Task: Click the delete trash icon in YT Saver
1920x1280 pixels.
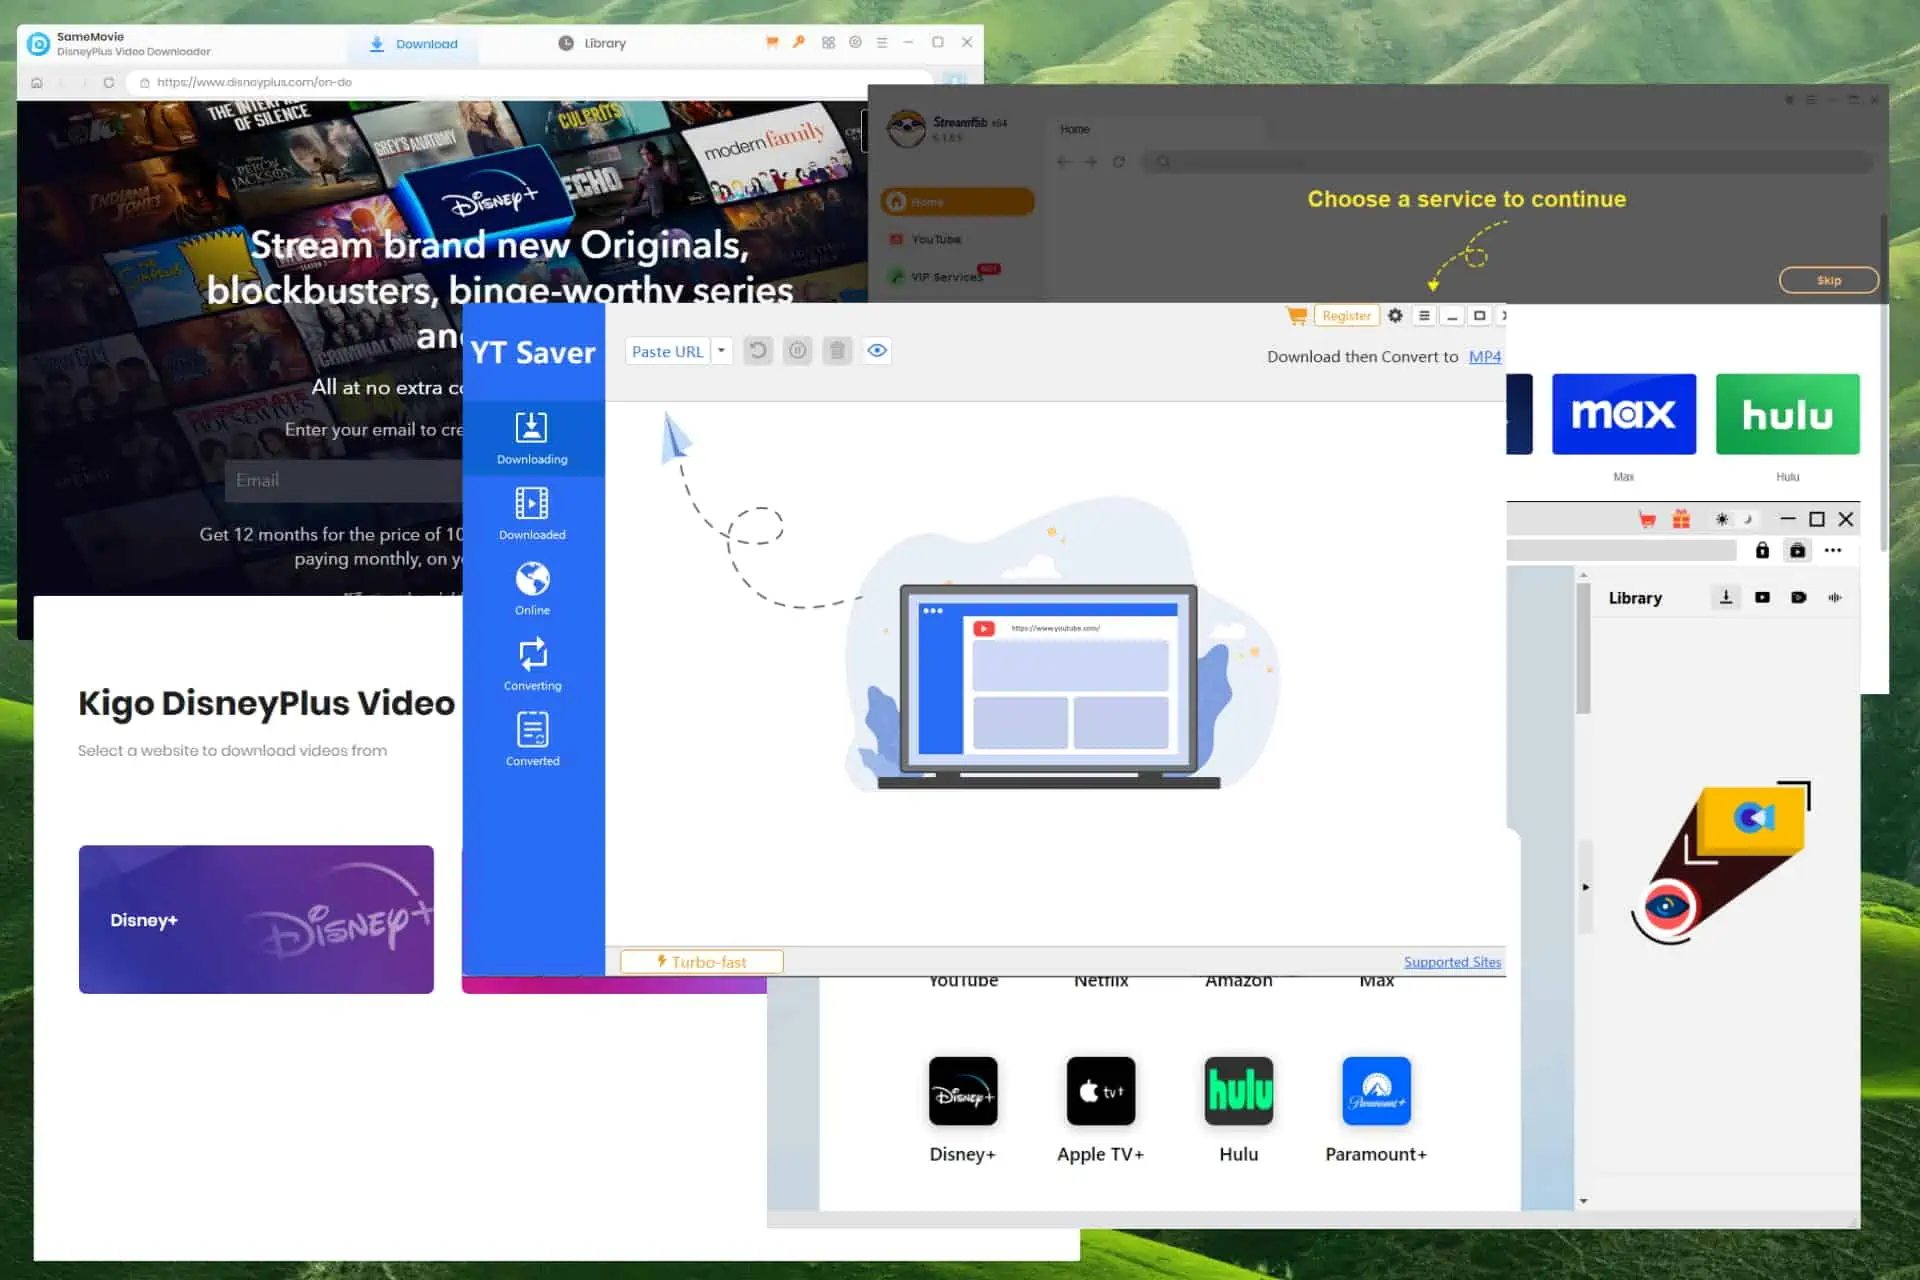Action: point(837,351)
